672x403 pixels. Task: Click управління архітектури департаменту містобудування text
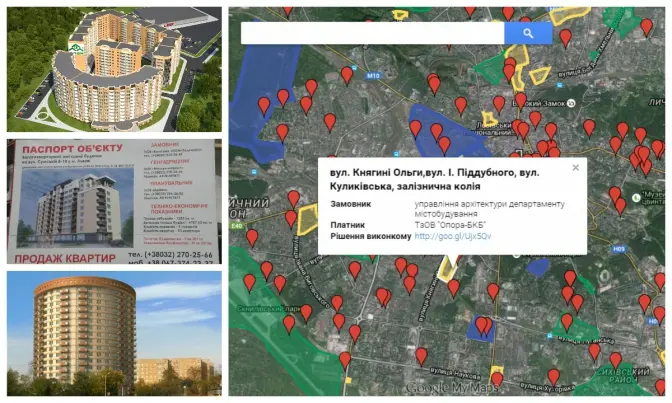tap(489, 209)
